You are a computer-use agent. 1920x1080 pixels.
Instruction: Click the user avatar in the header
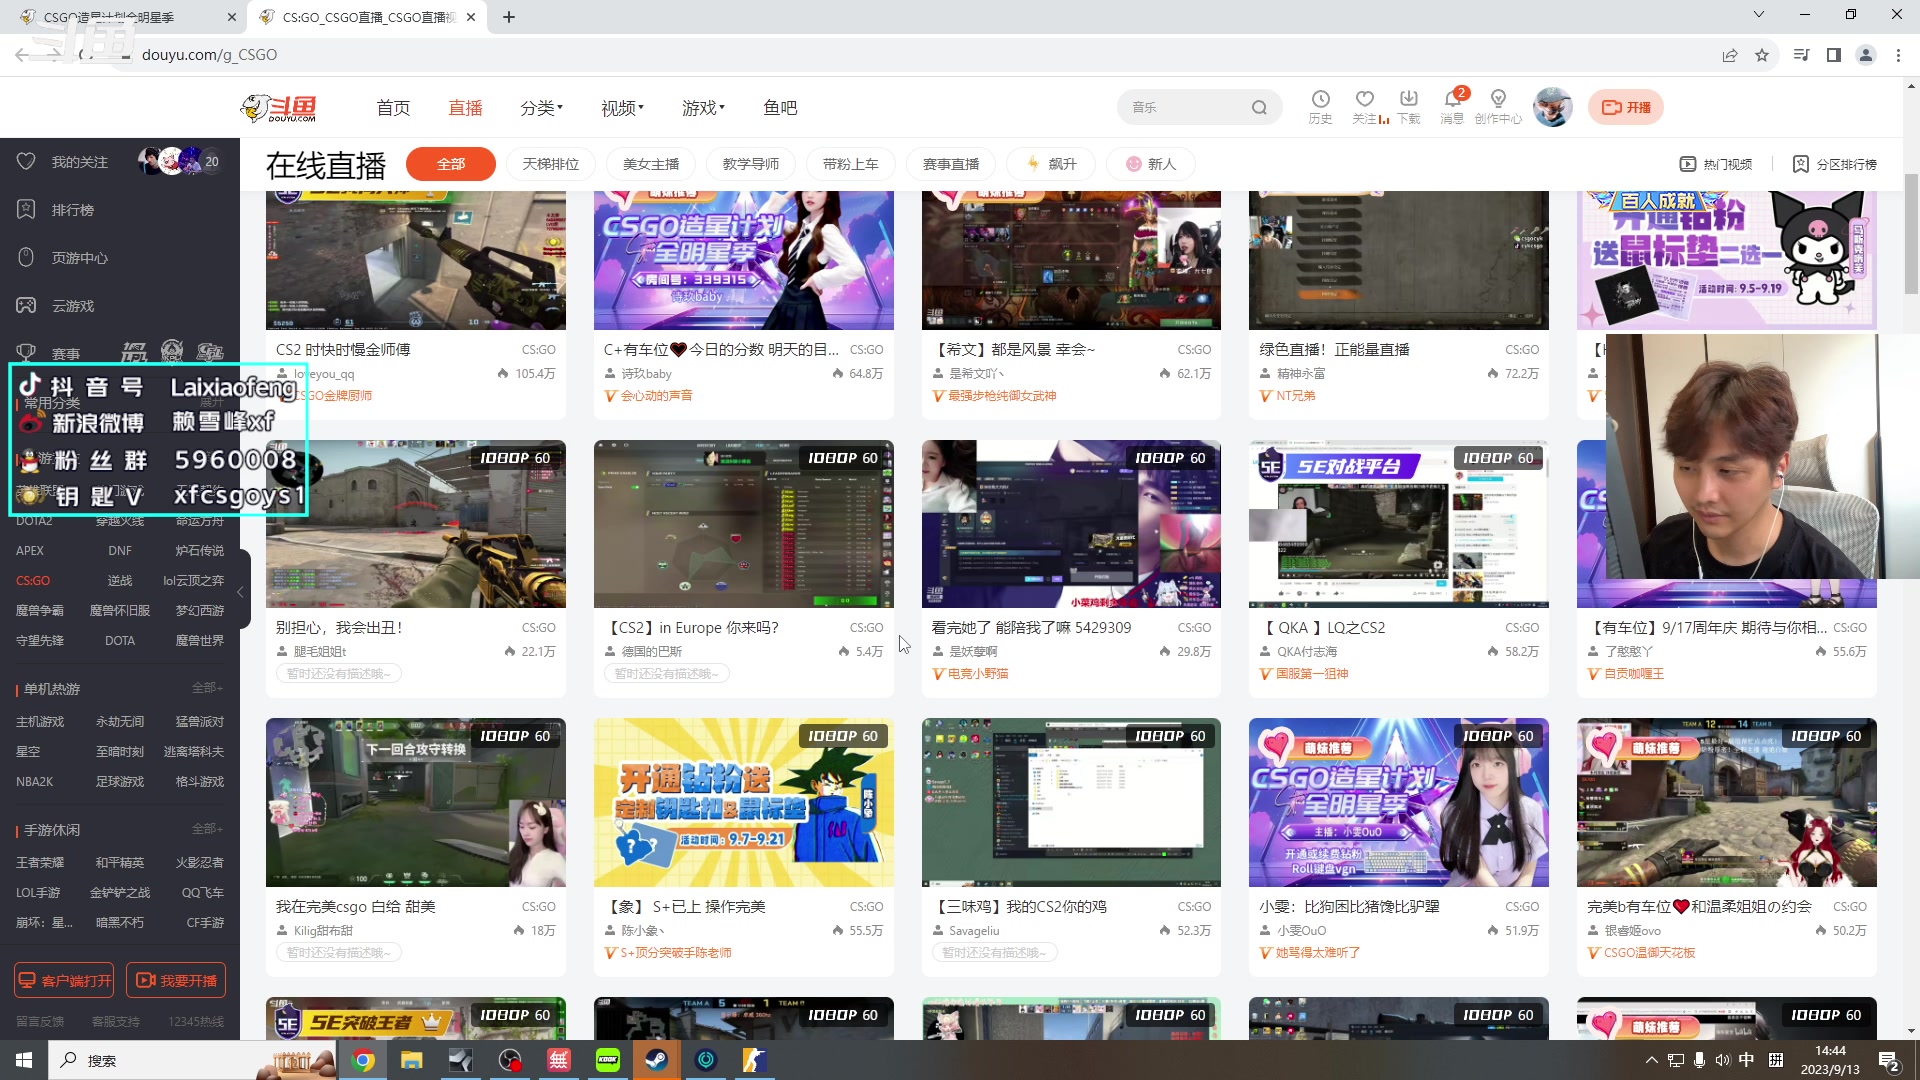[1552, 107]
